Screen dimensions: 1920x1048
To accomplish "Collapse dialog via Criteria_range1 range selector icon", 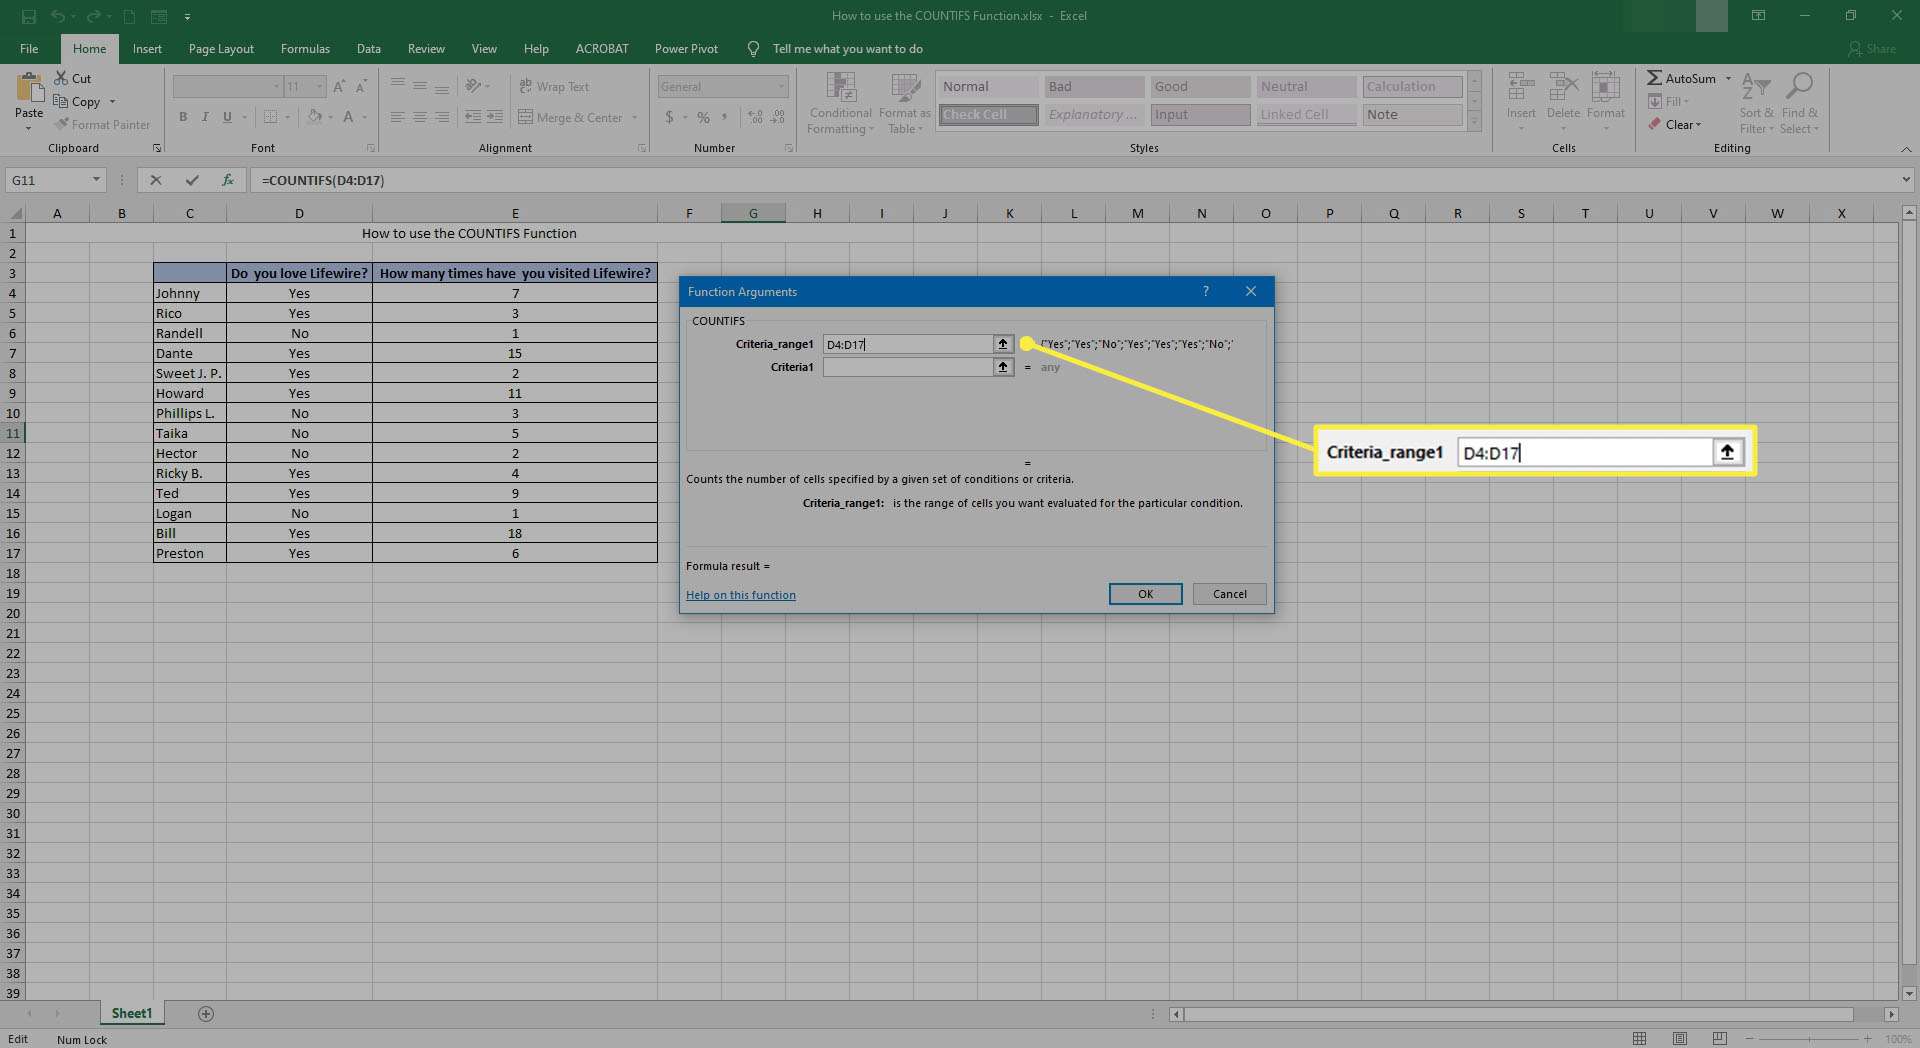I will 1003,344.
